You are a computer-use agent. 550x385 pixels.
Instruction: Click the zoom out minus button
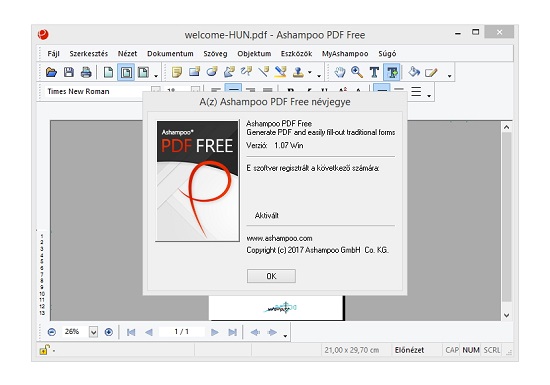pyautogui.click(x=52, y=332)
